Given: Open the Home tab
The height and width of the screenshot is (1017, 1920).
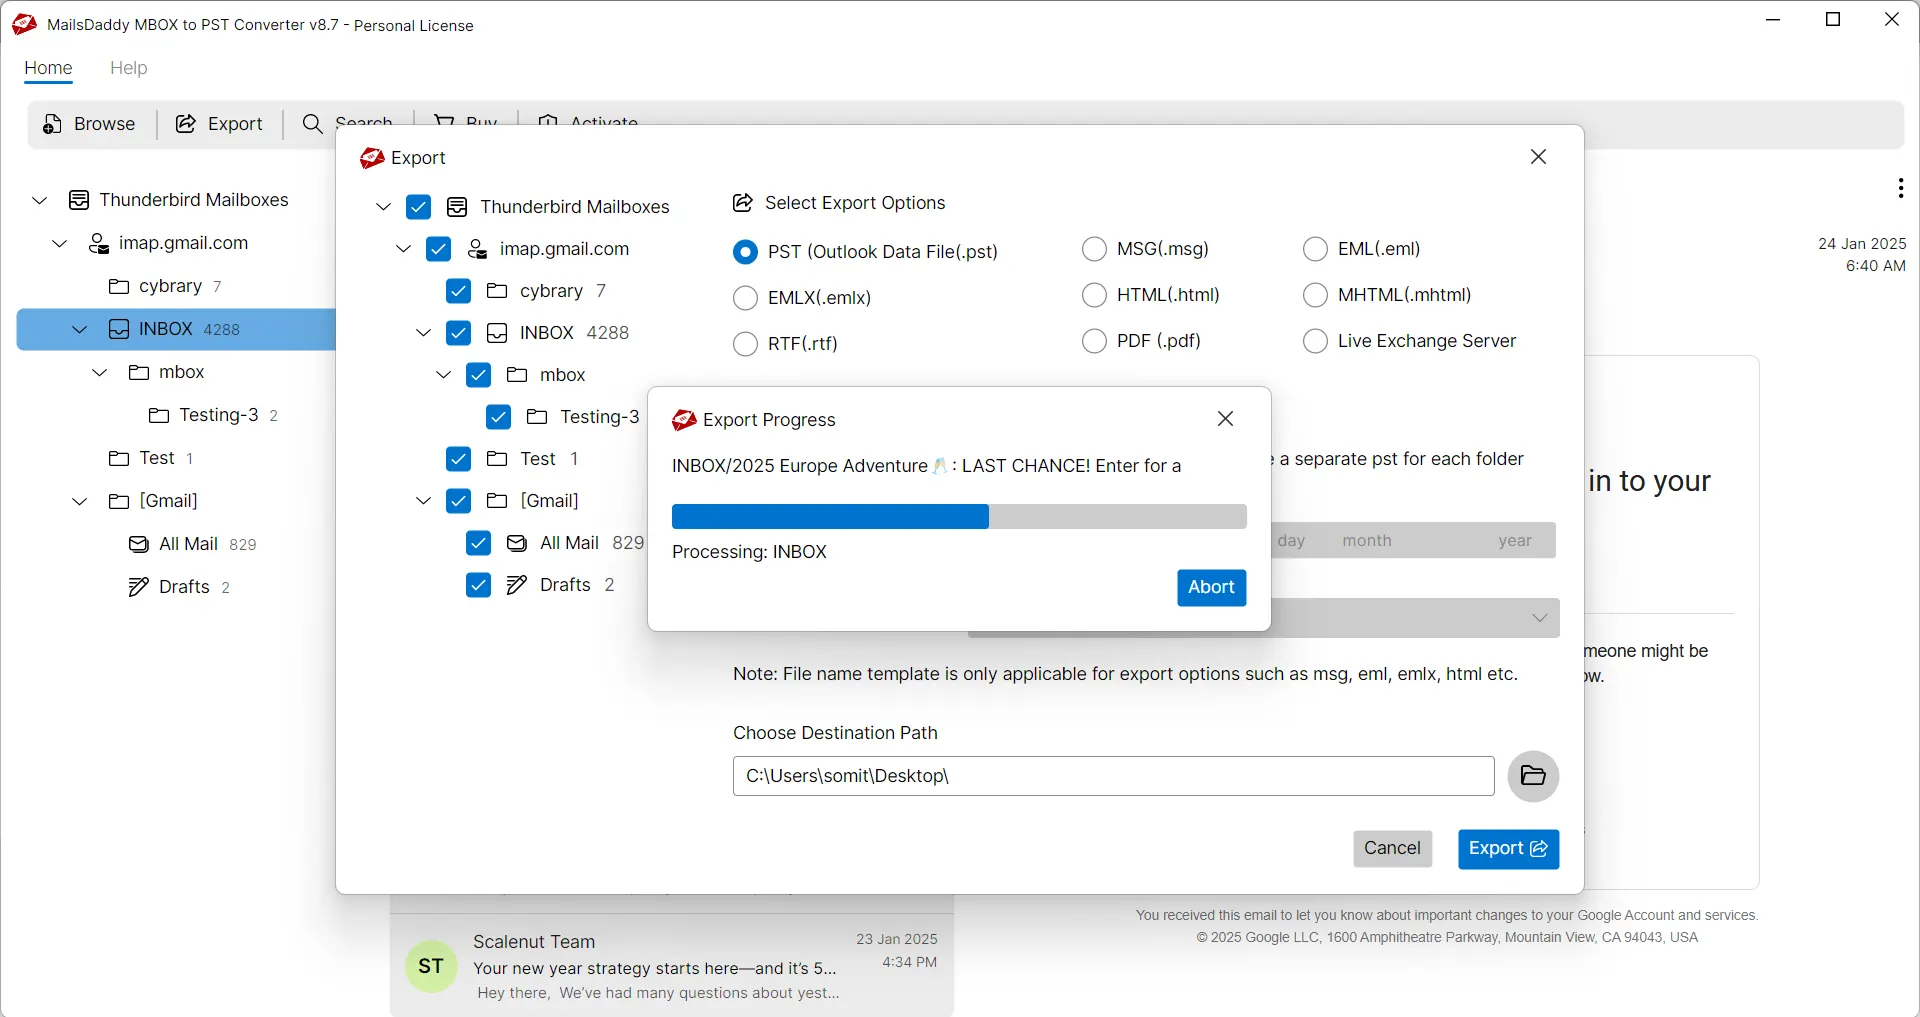Looking at the screenshot, I should pyautogui.click(x=48, y=68).
